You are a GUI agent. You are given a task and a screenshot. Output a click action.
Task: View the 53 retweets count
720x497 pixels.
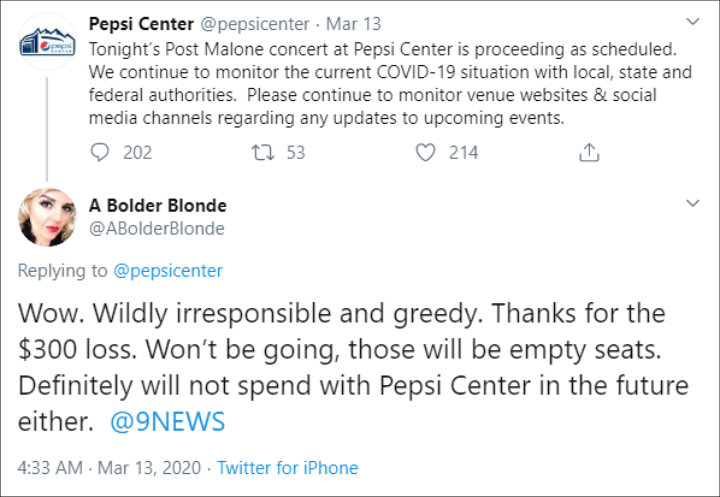(296, 152)
